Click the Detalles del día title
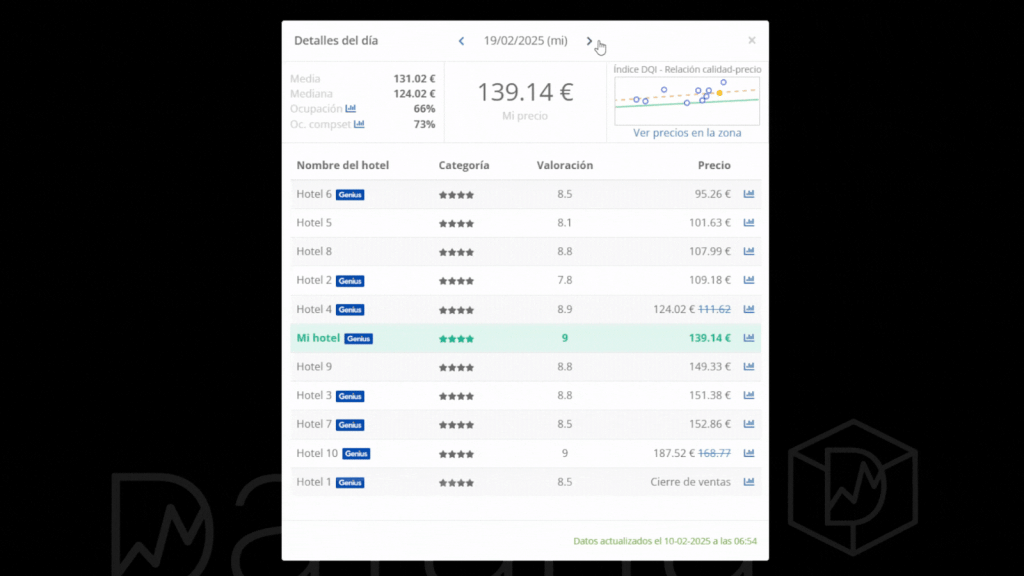This screenshot has height=576, width=1024. [x=336, y=40]
